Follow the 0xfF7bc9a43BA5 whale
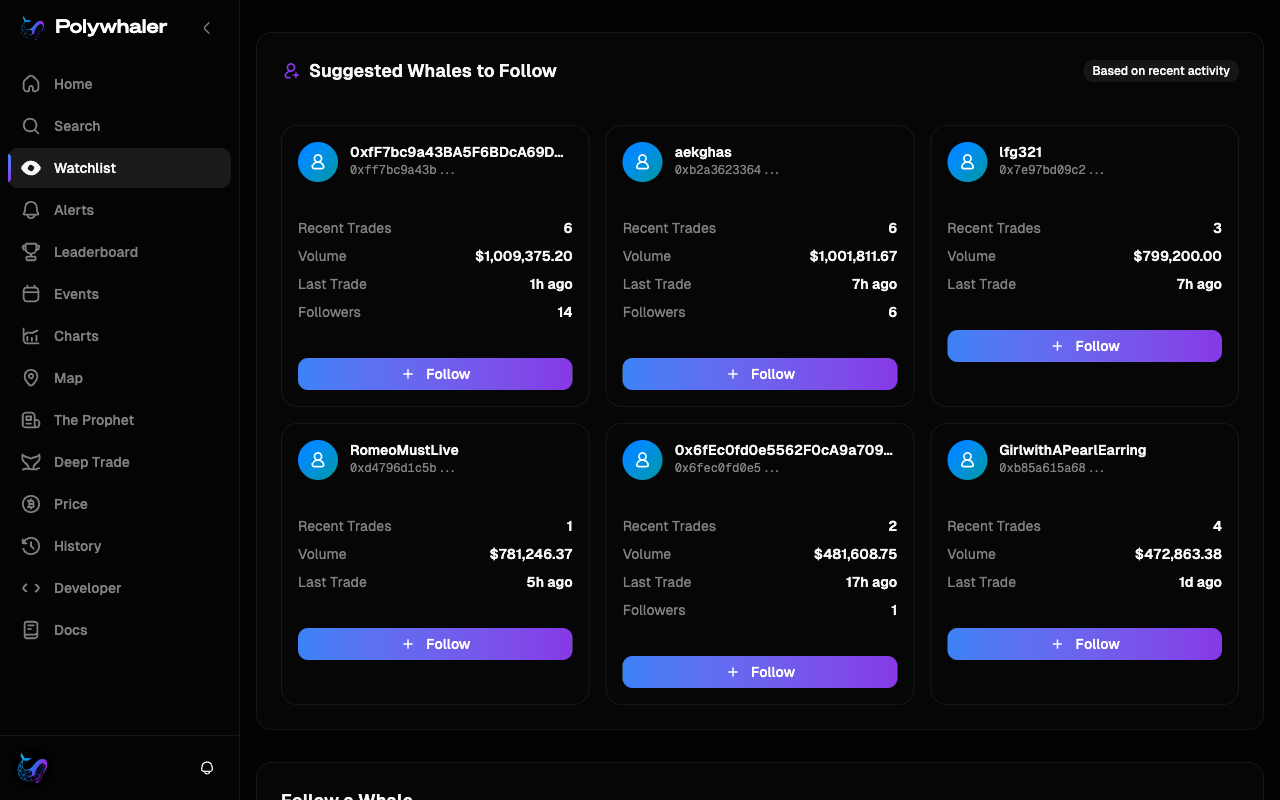The image size is (1280, 800). click(435, 374)
